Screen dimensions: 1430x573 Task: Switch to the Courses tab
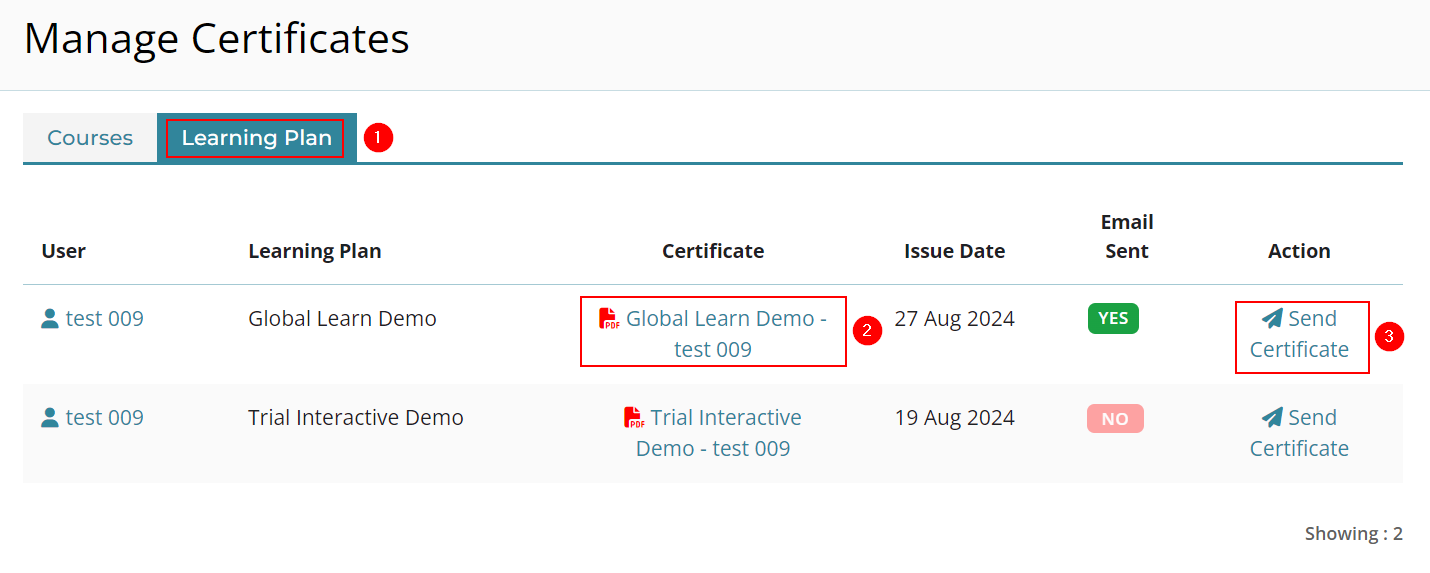(90, 138)
